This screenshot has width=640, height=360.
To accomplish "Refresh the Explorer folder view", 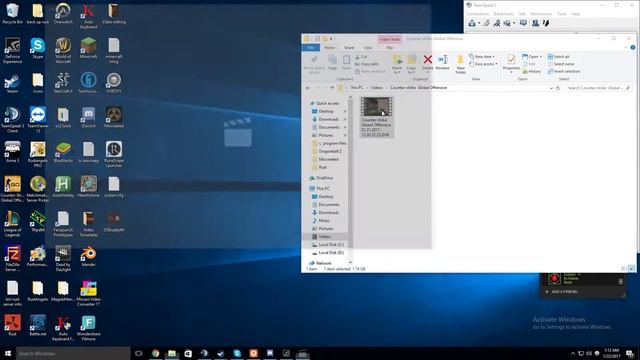I will [x=558, y=88].
